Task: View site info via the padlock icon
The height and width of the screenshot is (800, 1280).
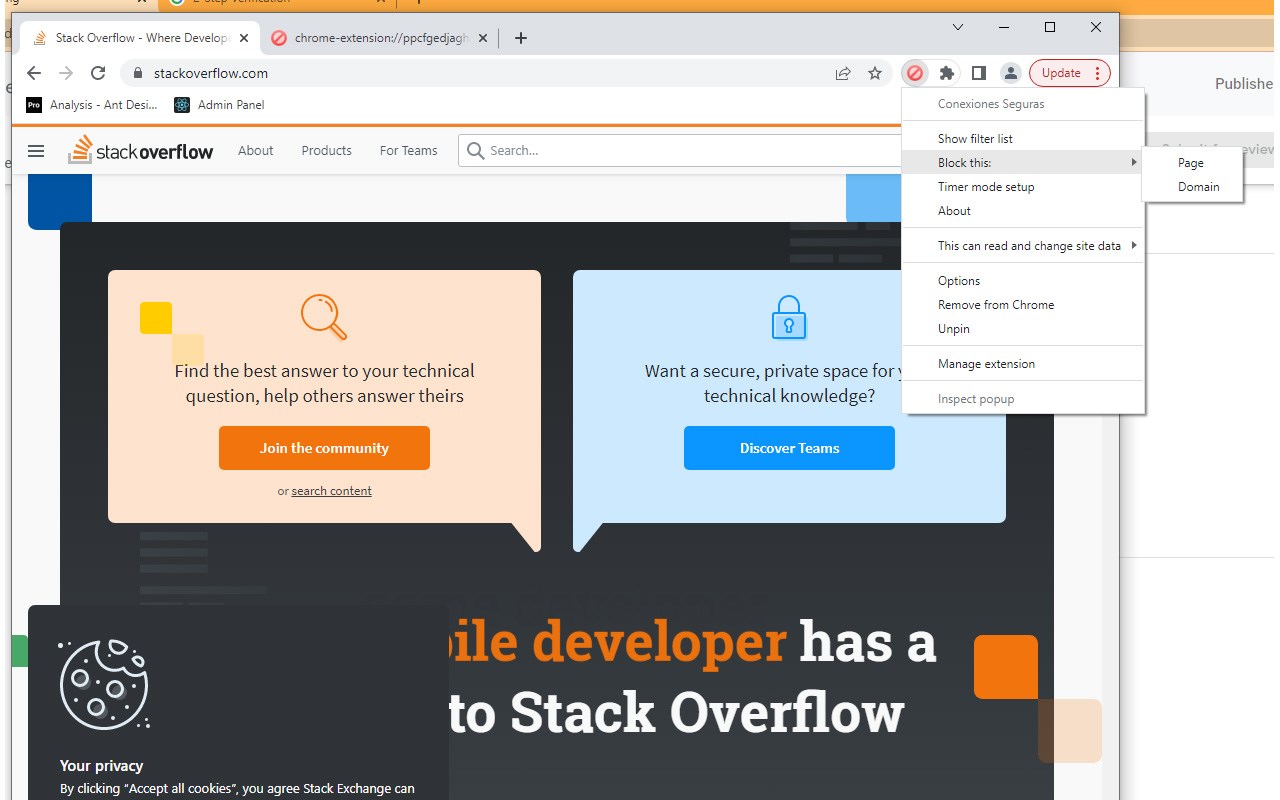Action: (138, 73)
